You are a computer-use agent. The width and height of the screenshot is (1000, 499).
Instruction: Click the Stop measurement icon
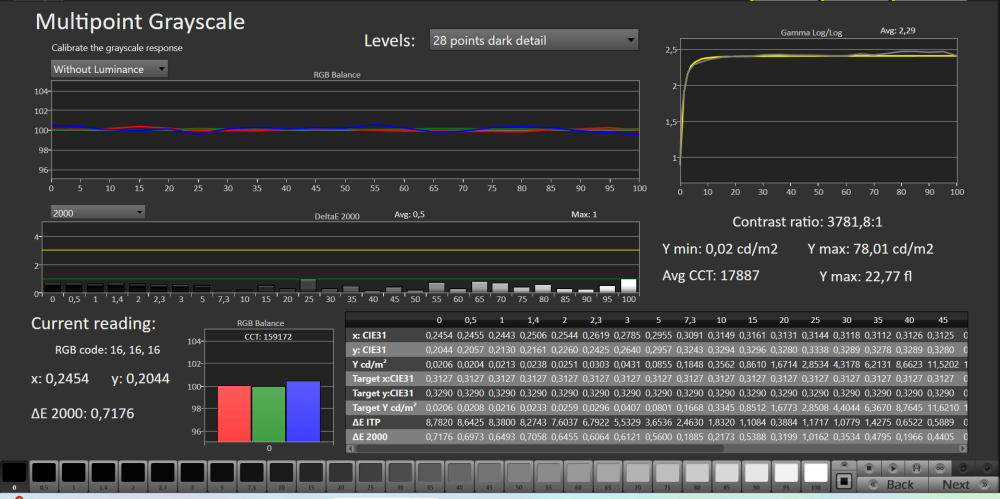pyautogui.click(x=869, y=468)
